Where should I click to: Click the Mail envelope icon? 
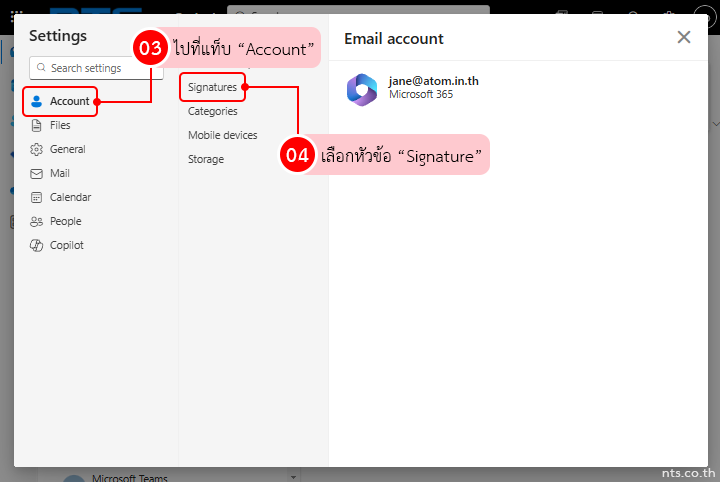coord(36,174)
